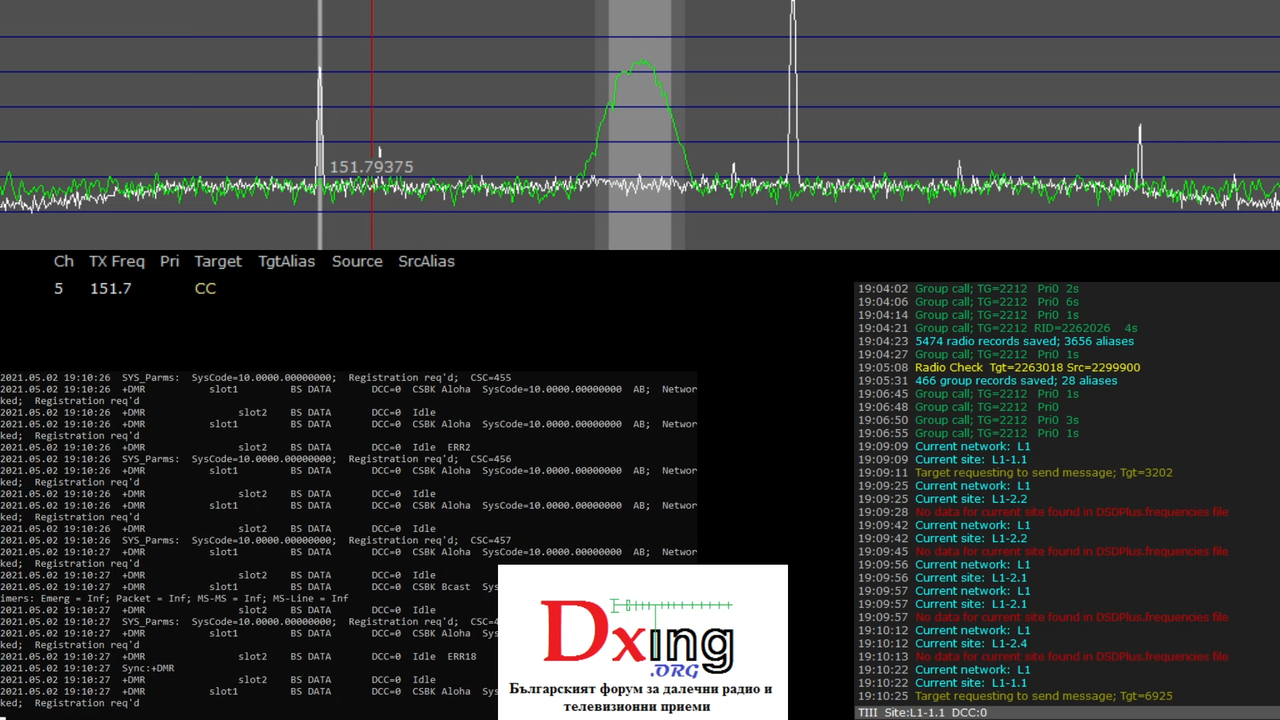This screenshot has height=720, width=1280.
Task: Select the SrcAlias column header
Action: 426,261
